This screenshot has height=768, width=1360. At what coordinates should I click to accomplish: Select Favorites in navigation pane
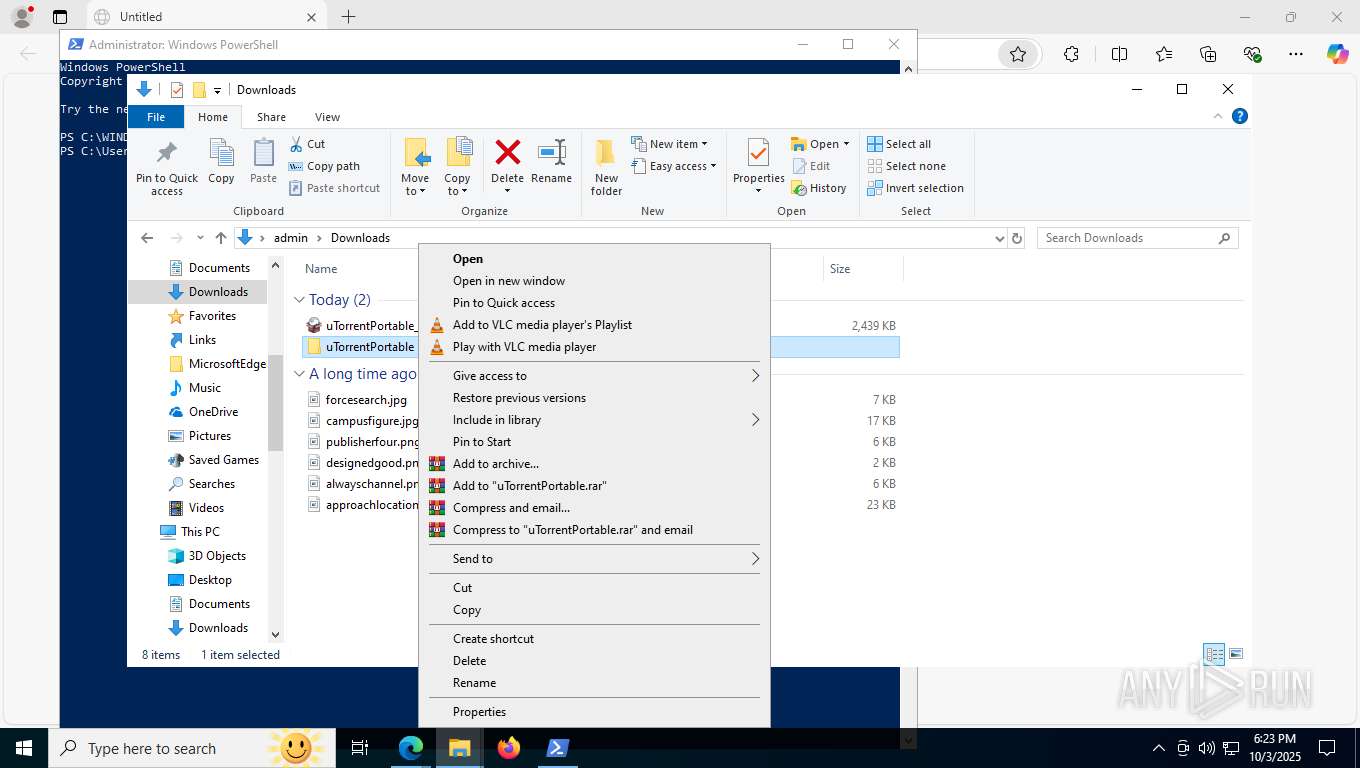(212, 316)
